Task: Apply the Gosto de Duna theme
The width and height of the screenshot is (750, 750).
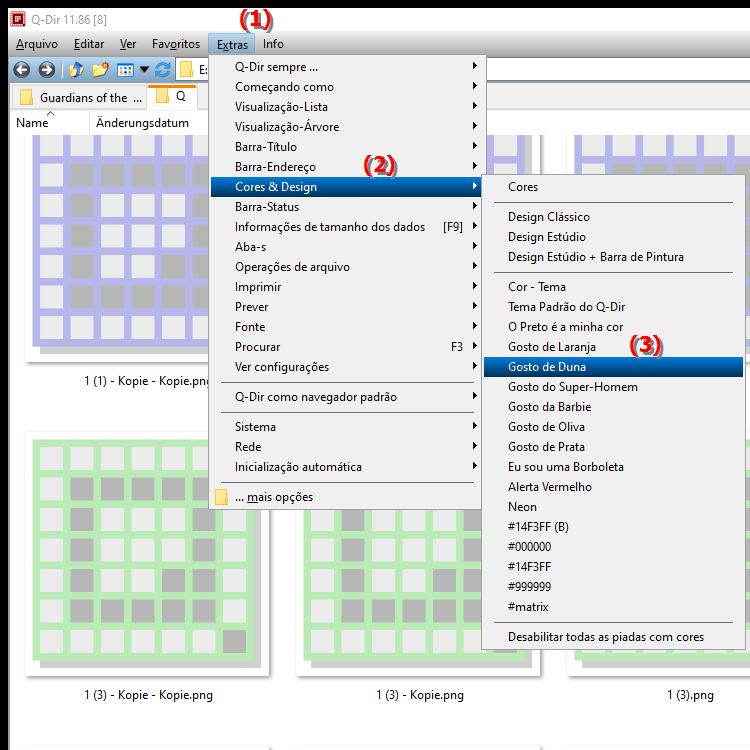Action: coord(613,367)
